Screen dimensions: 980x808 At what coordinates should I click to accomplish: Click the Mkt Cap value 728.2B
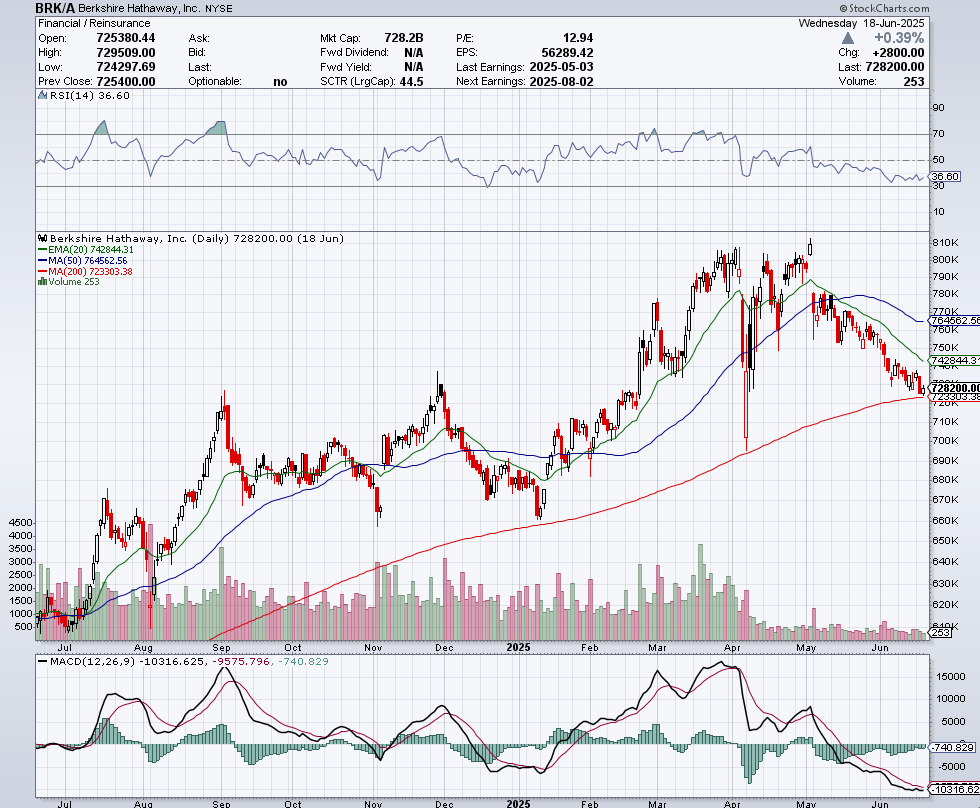[x=403, y=38]
